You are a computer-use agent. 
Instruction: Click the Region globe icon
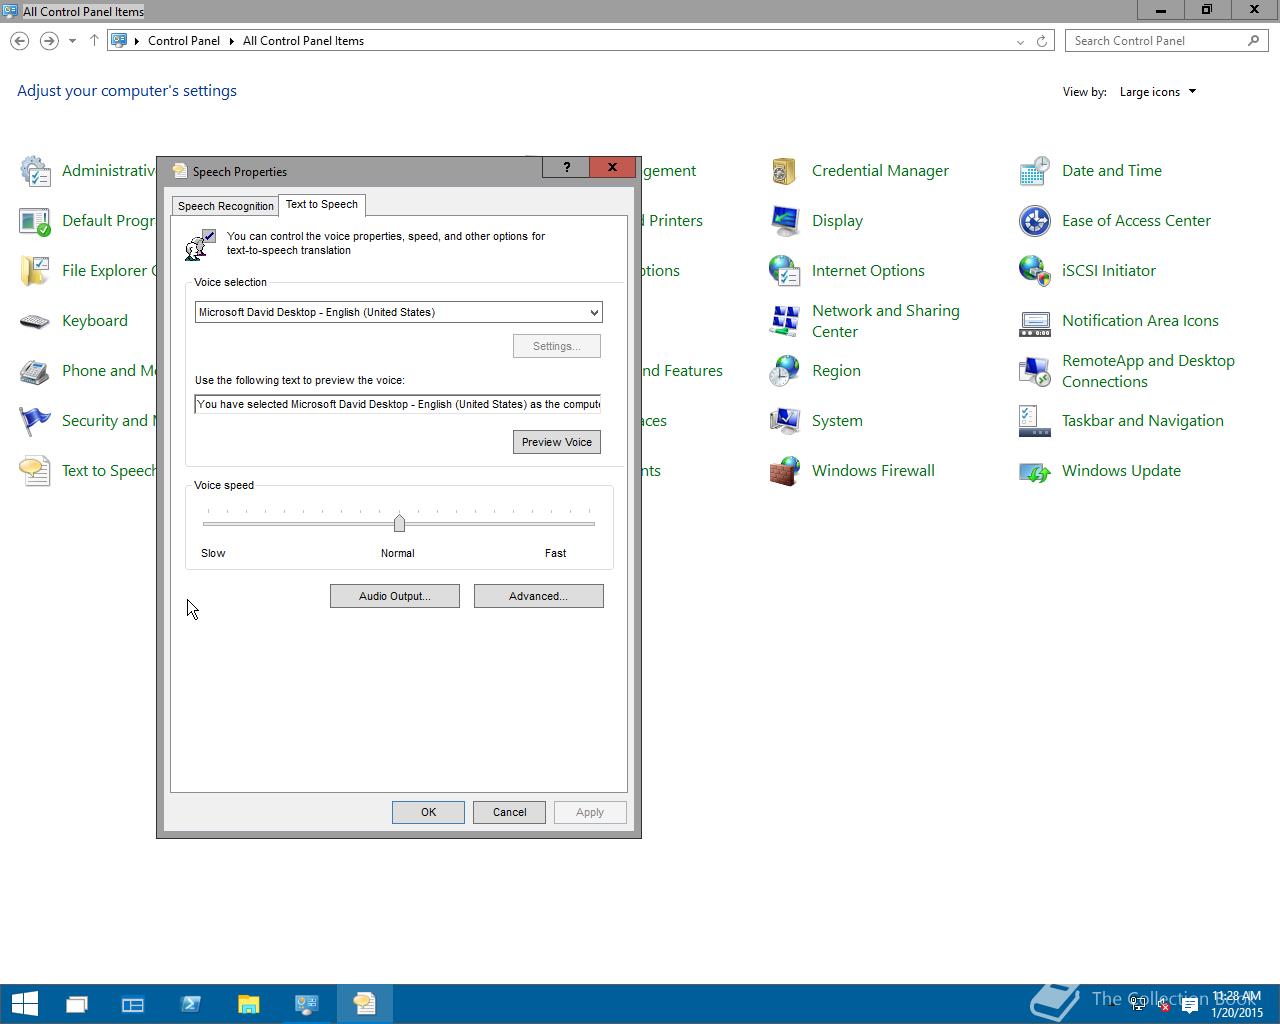pyautogui.click(x=785, y=371)
